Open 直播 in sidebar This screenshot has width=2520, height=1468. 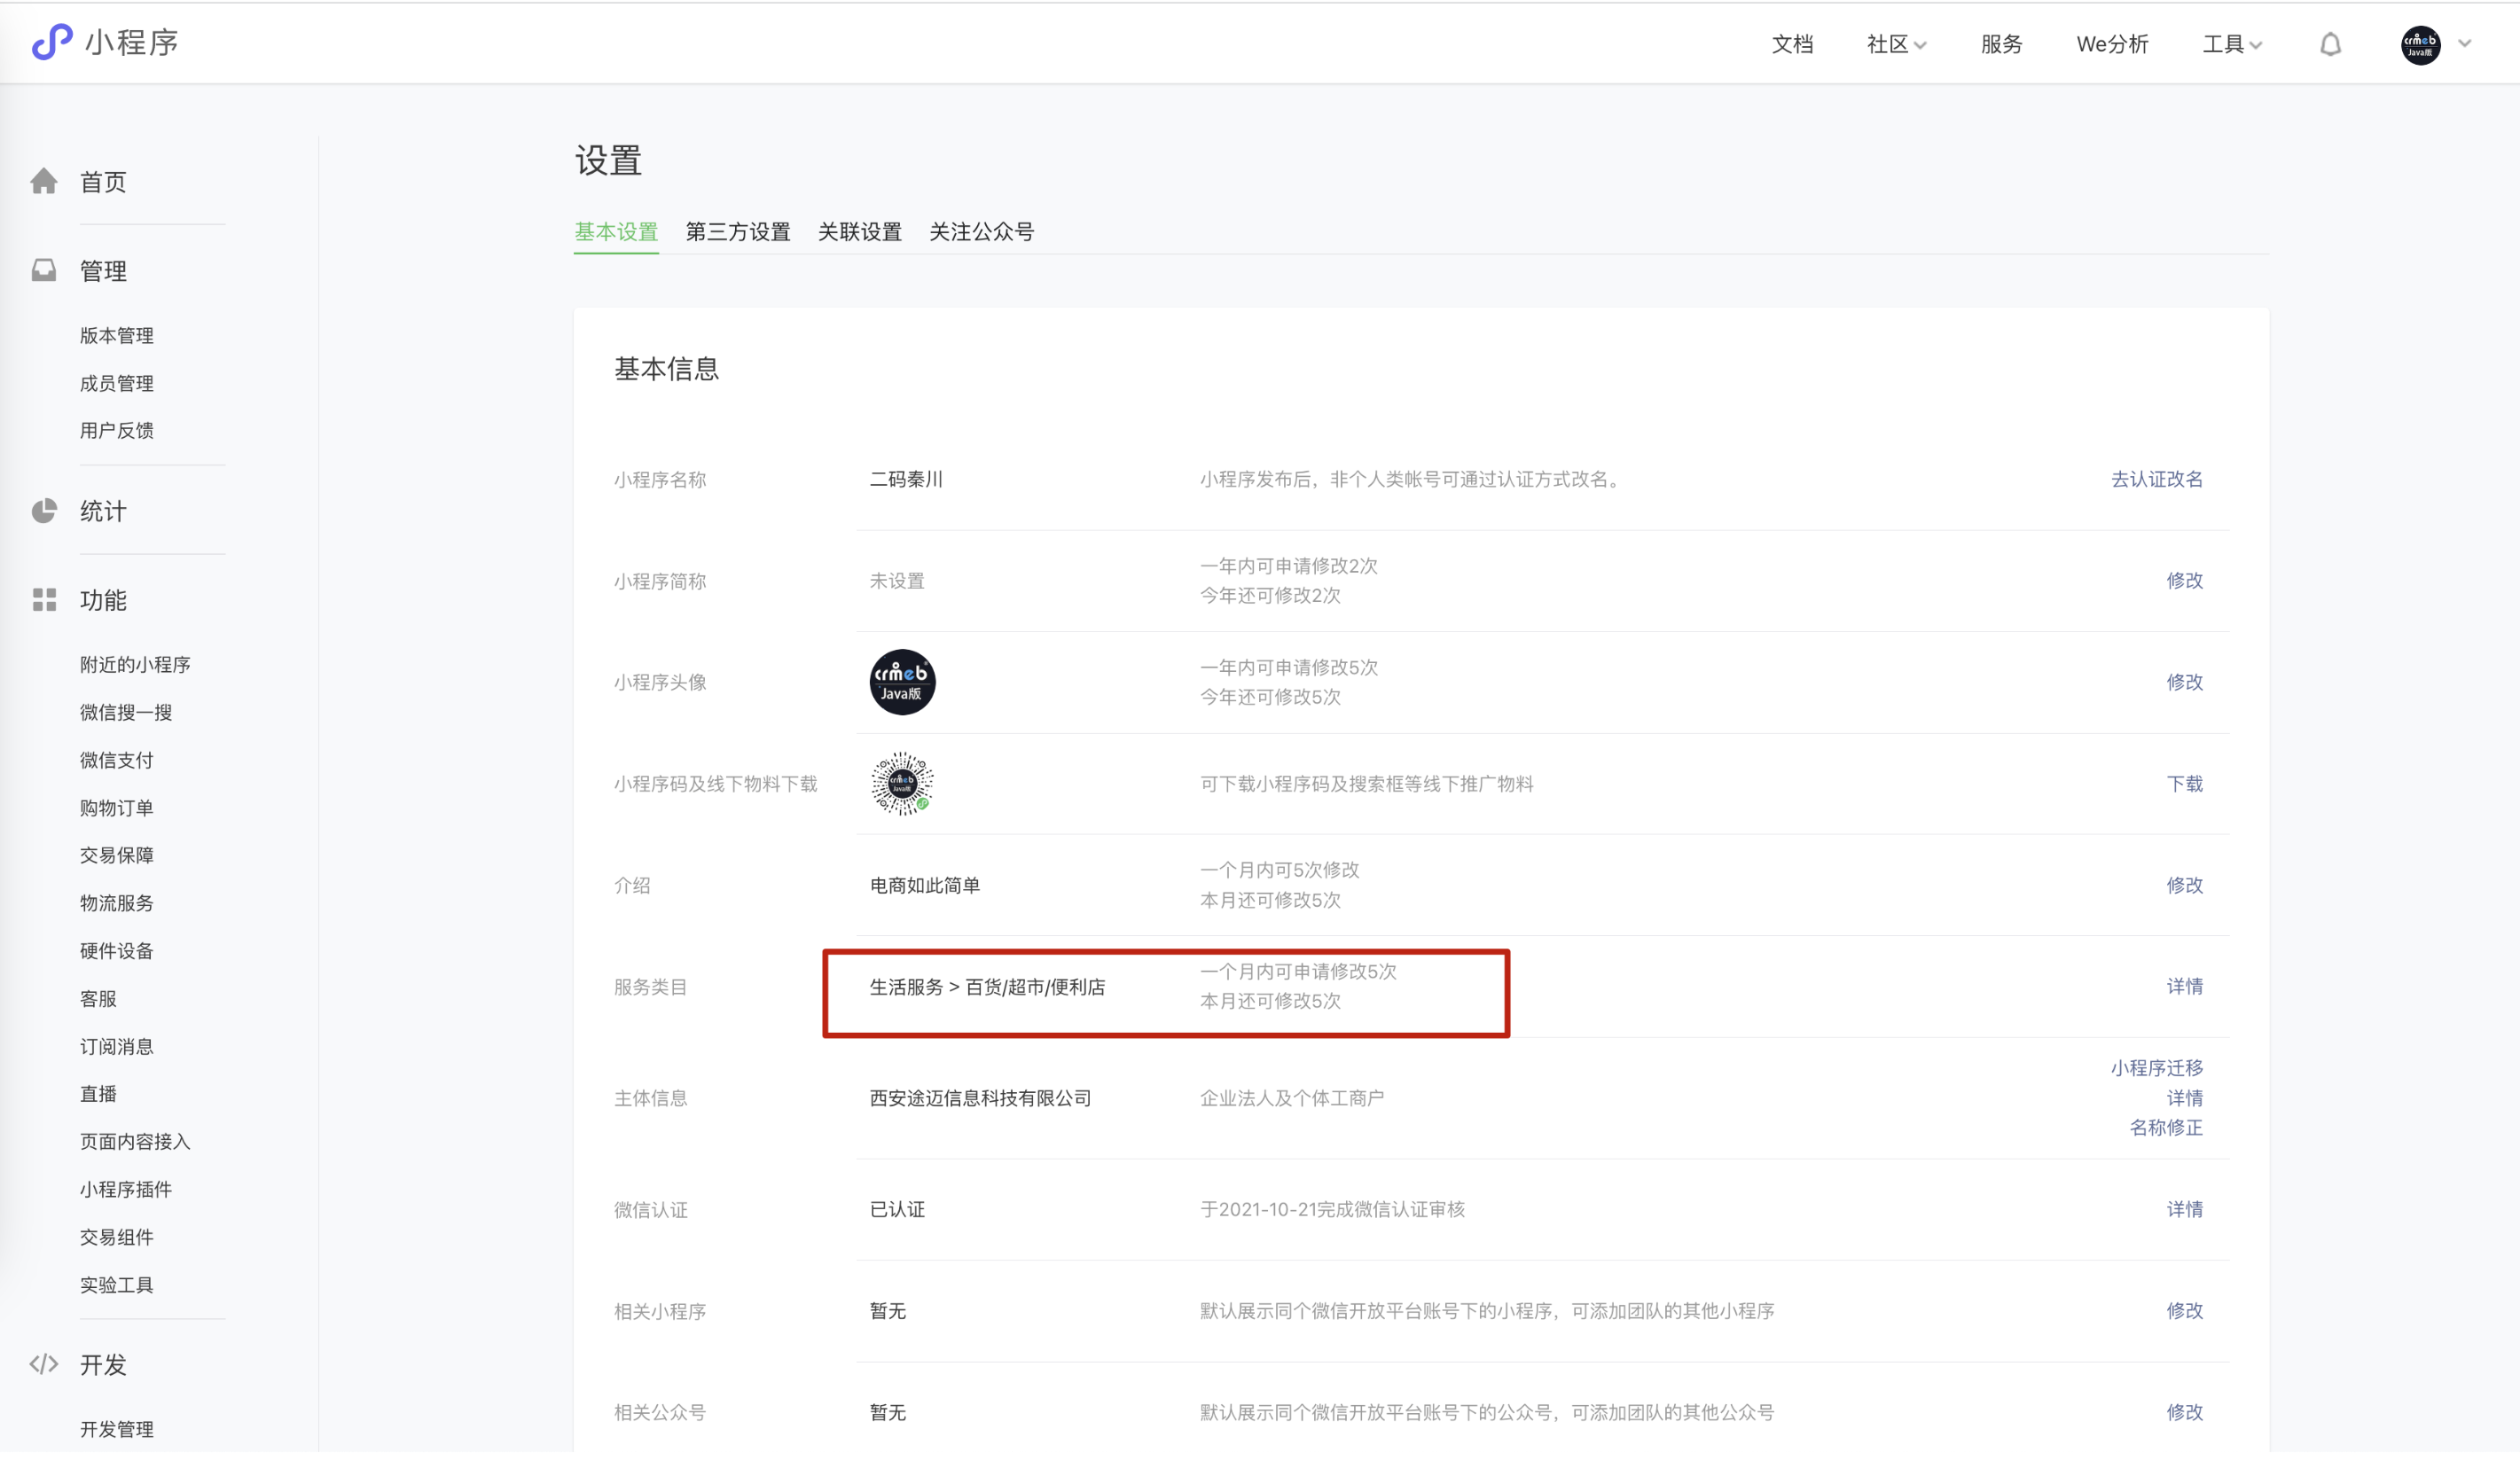point(98,1093)
